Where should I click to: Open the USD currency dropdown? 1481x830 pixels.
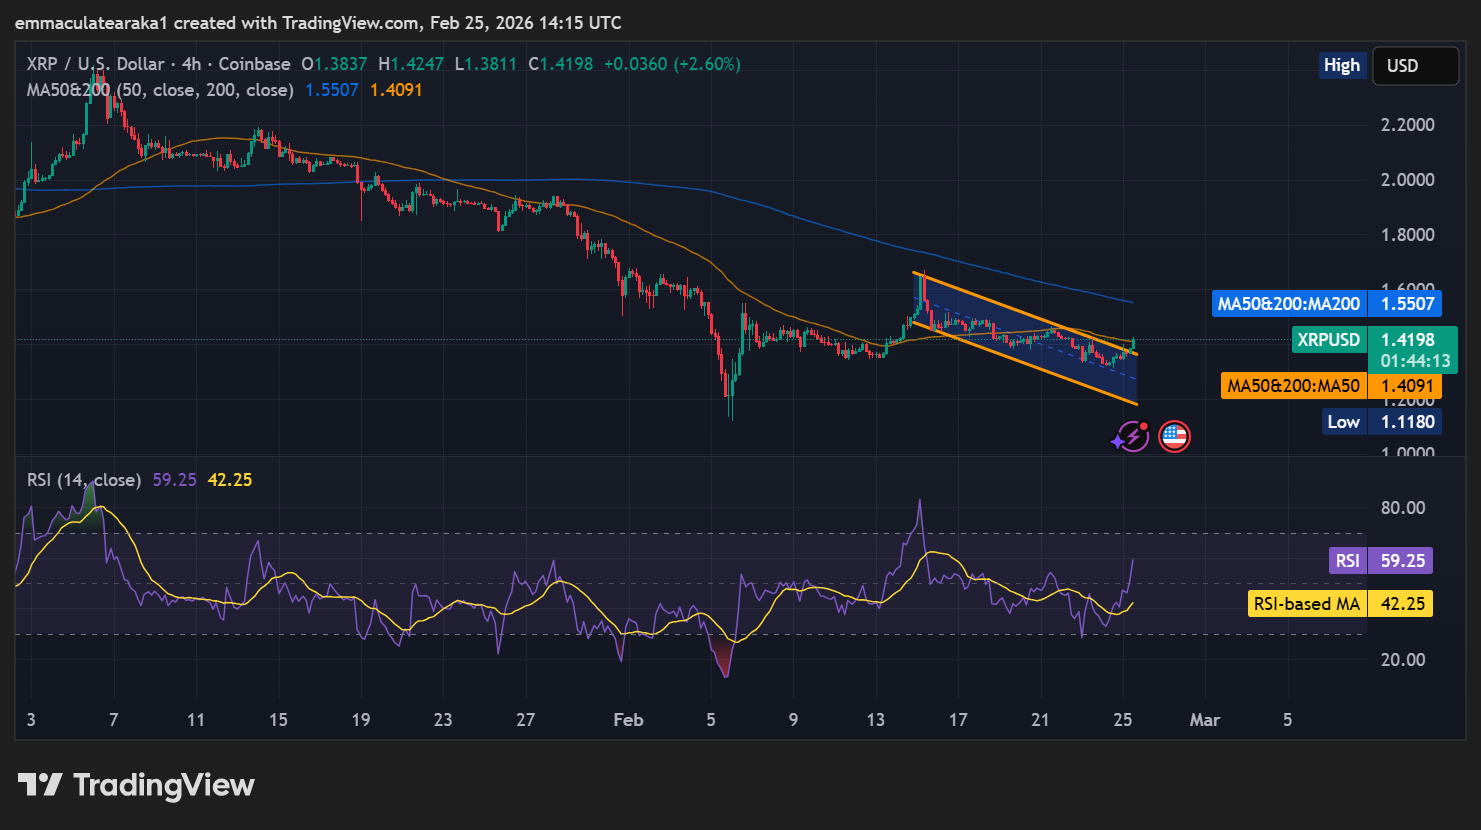(x=1414, y=66)
